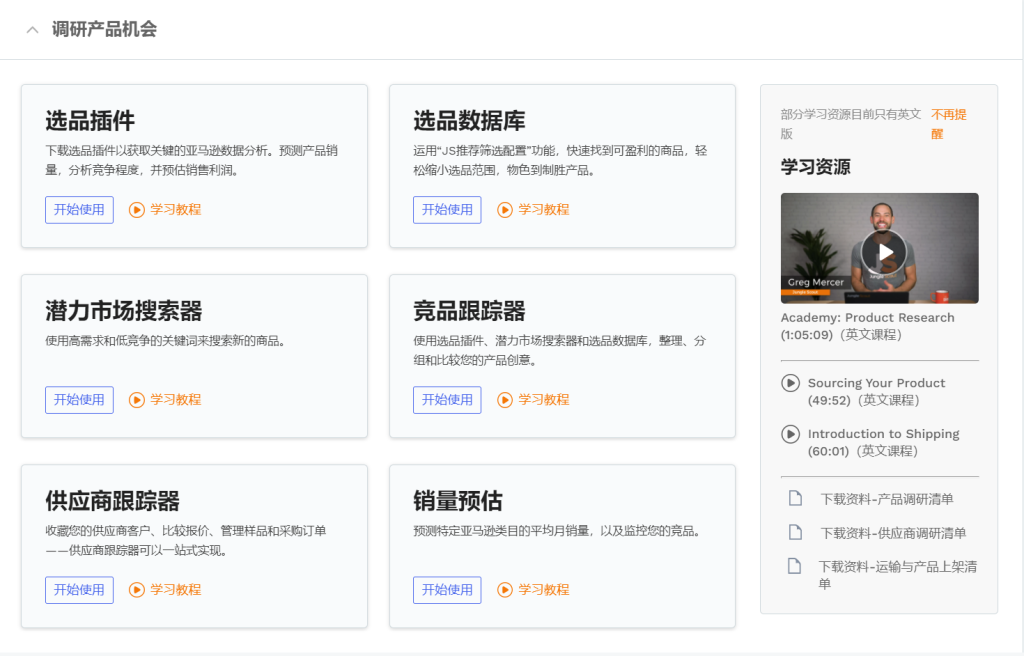Download 下载资料-供应商调研清单
Viewport: 1024px width, 656px height.
click(x=893, y=533)
